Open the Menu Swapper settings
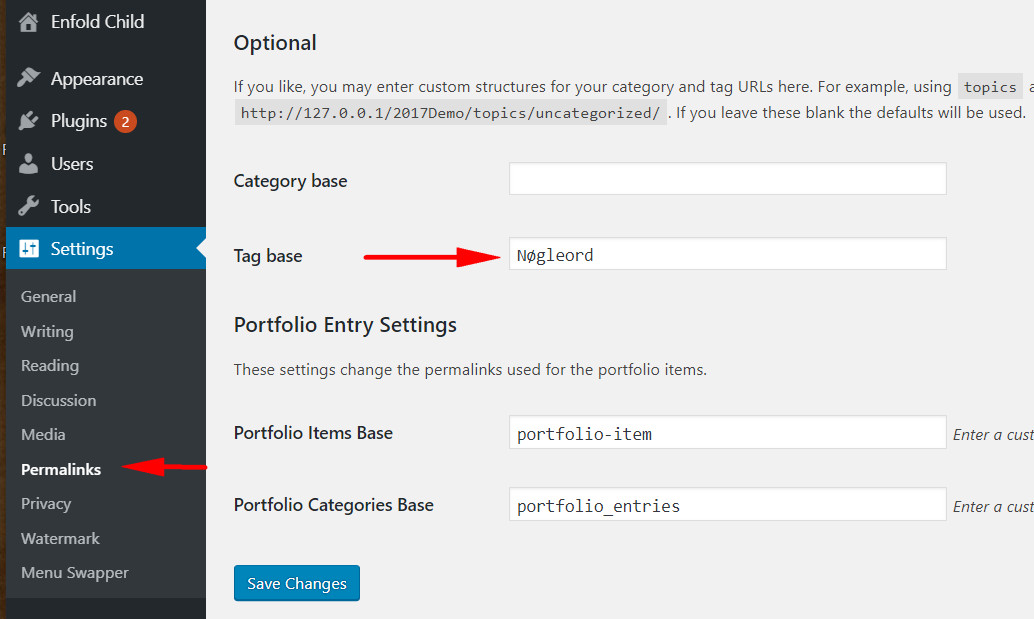This screenshot has height=619, width=1034. pyautogui.click(x=75, y=573)
